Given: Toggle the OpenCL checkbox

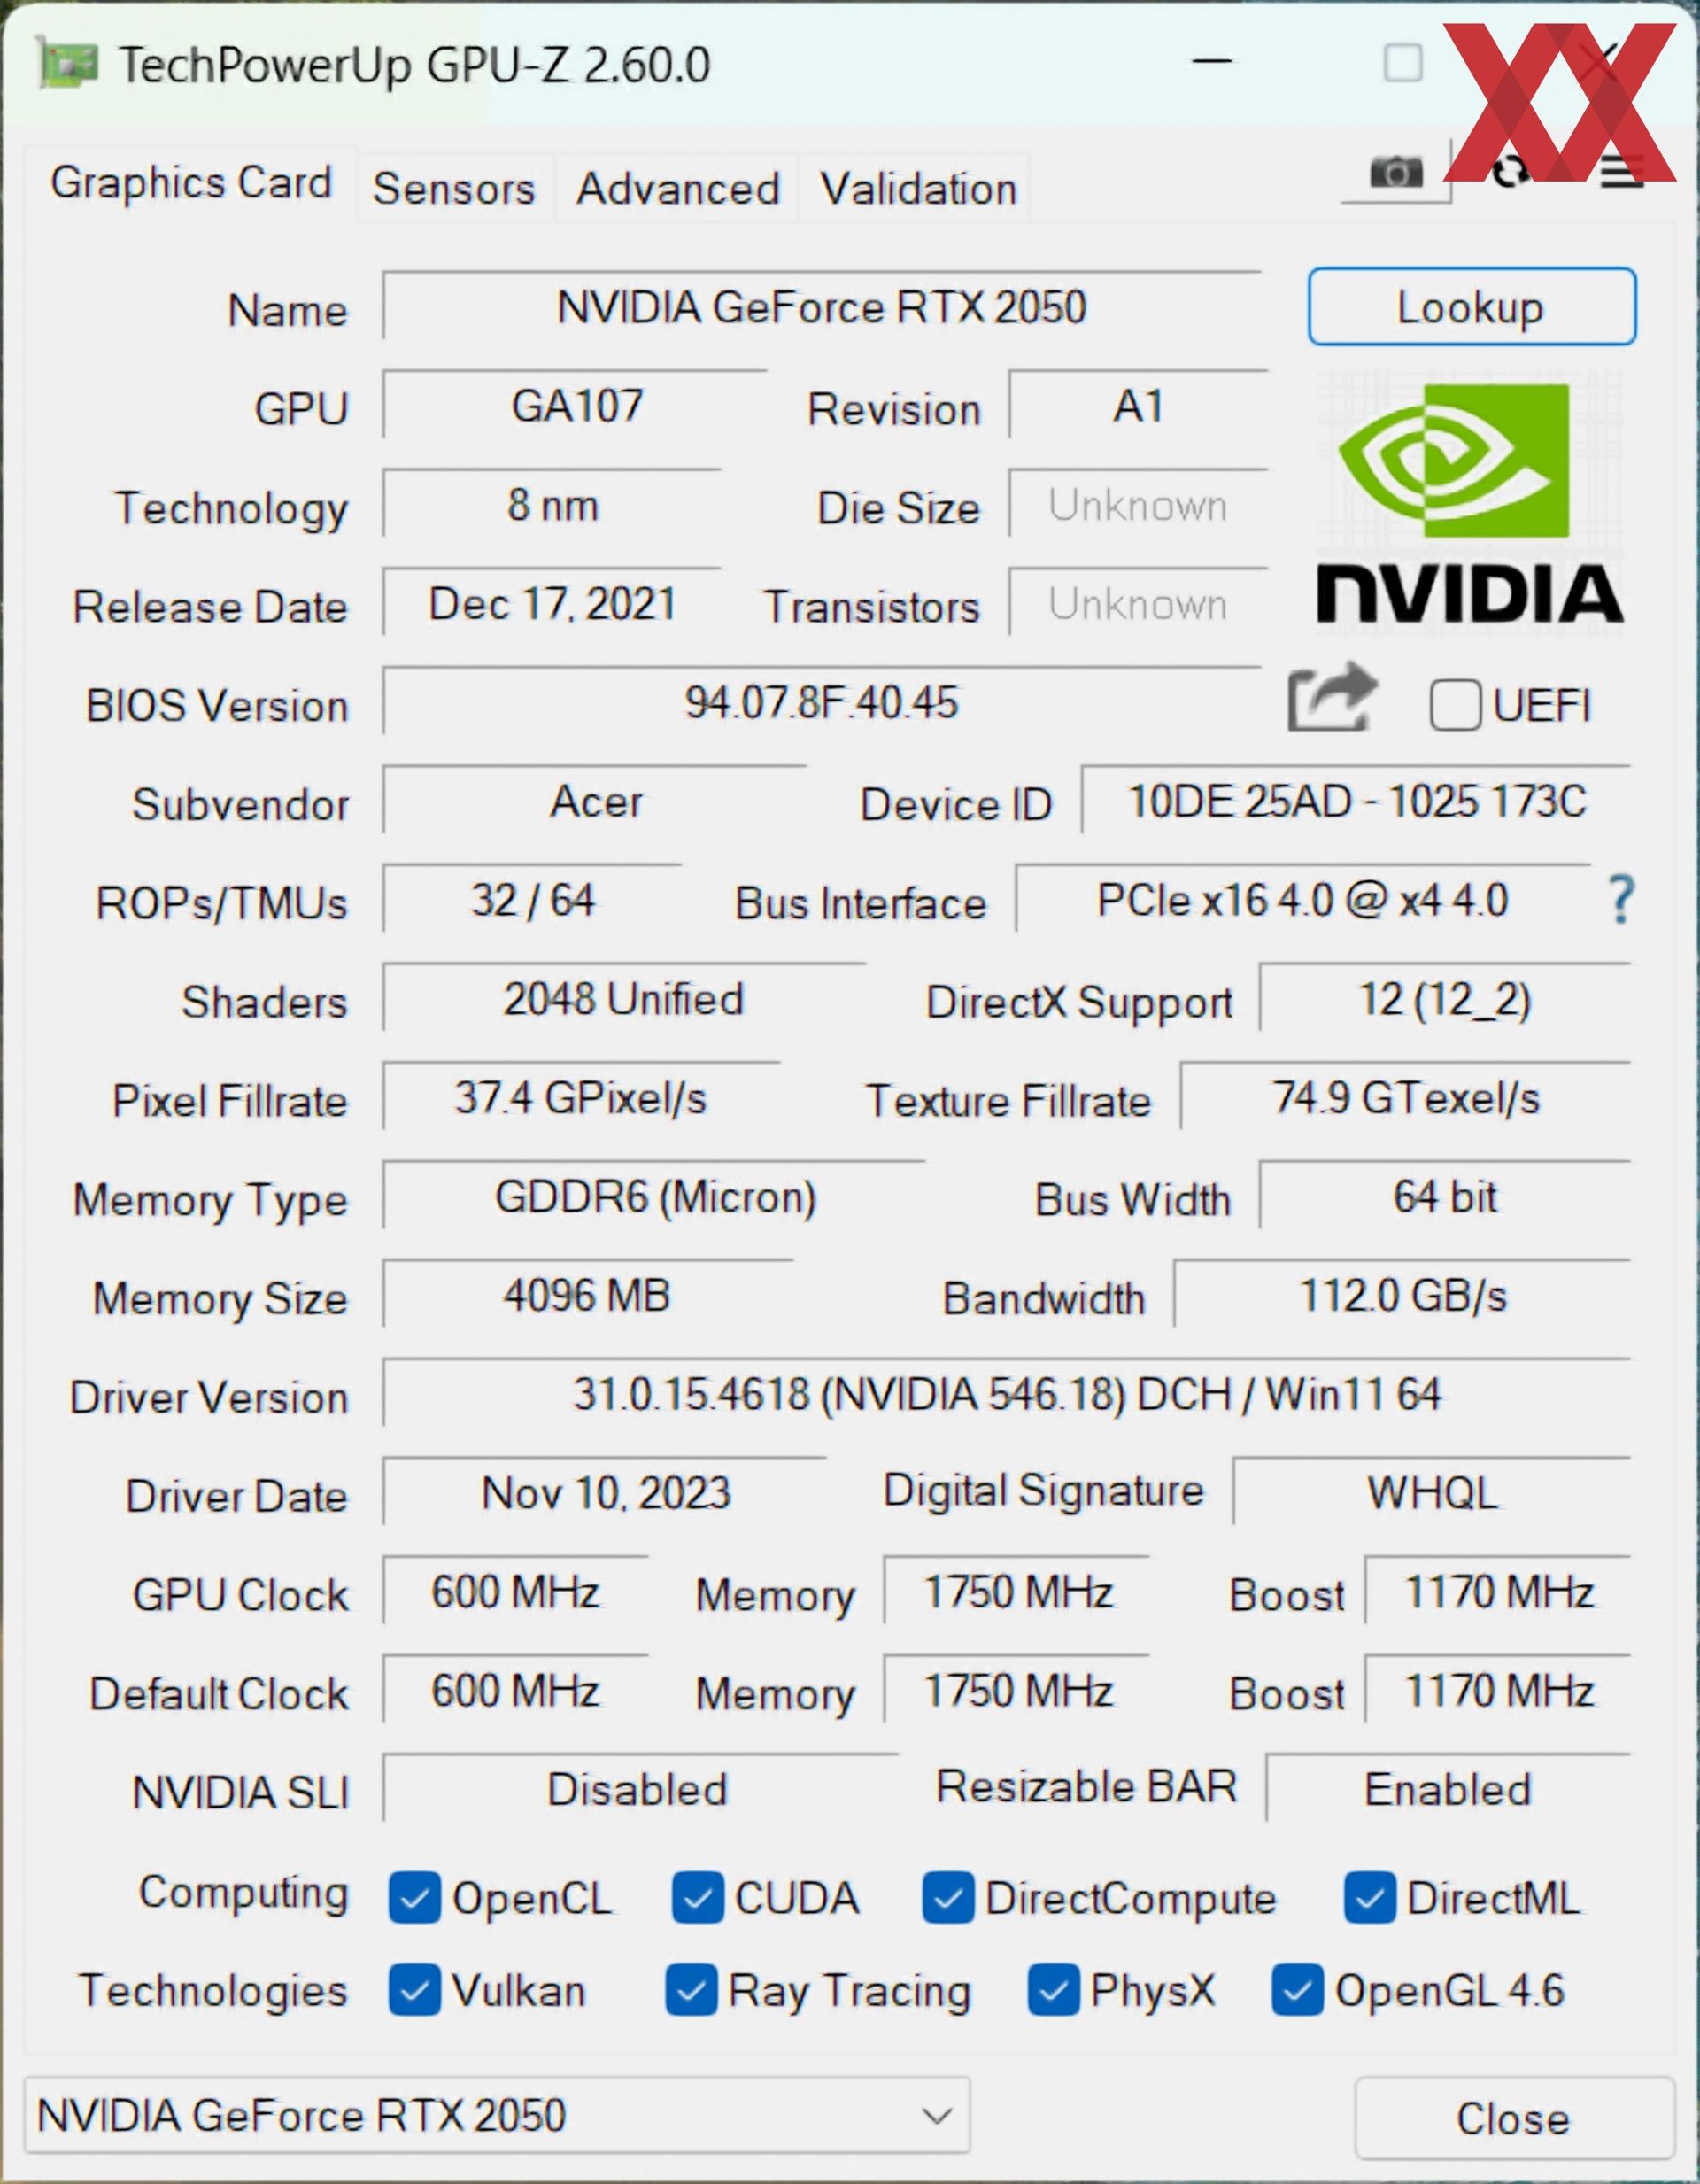Looking at the screenshot, I should (415, 1899).
